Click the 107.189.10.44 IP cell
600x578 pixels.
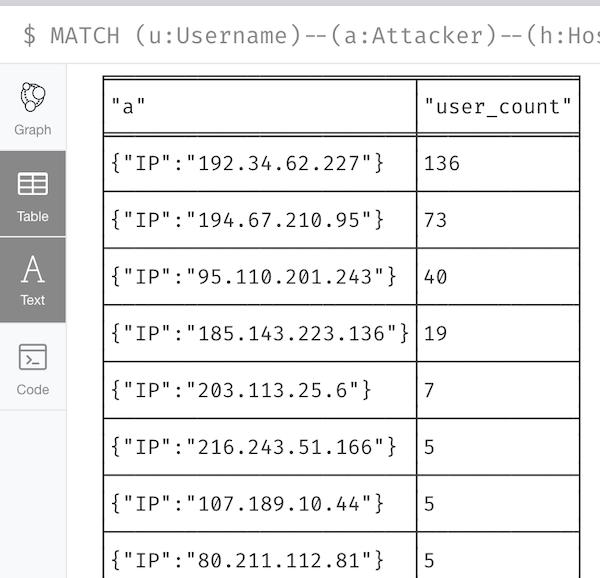point(247,504)
